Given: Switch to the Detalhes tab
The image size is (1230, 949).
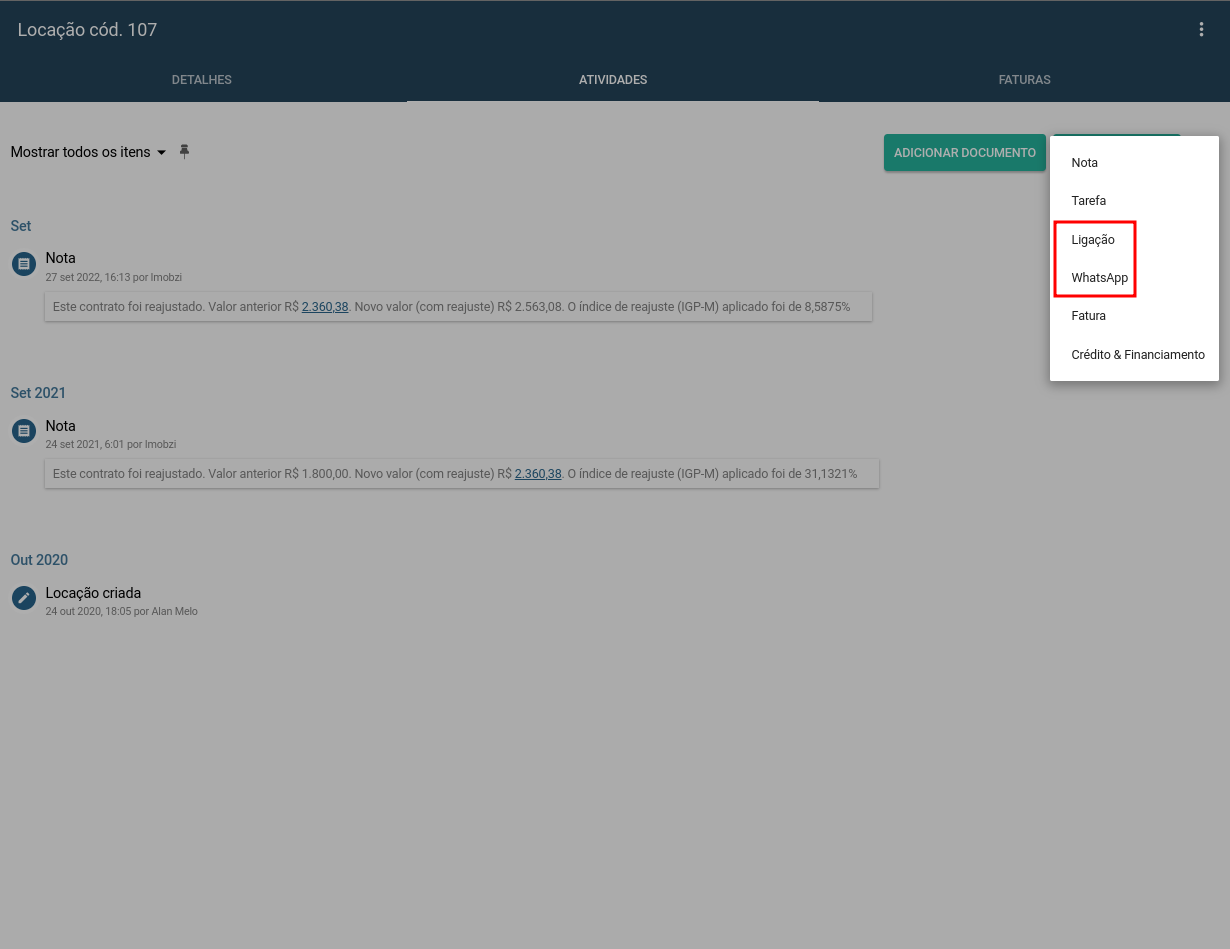Looking at the screenshot, I should click(x=202, y=80).
